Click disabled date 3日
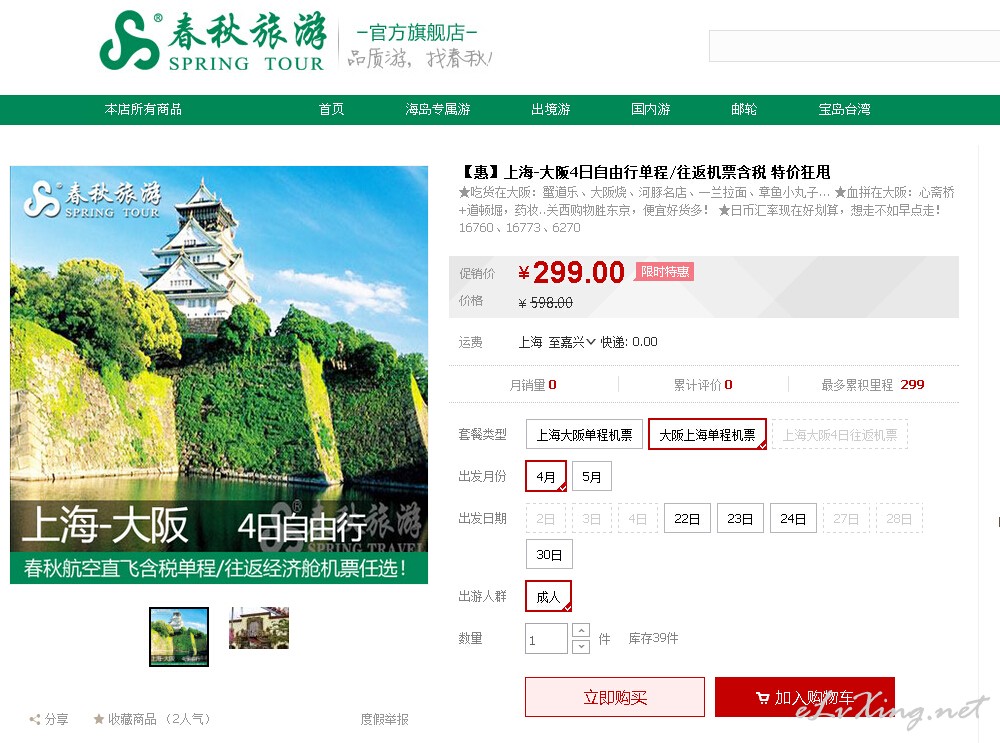Image resolution: width=1000 pixels, height=743 pixels. [591, 518]
